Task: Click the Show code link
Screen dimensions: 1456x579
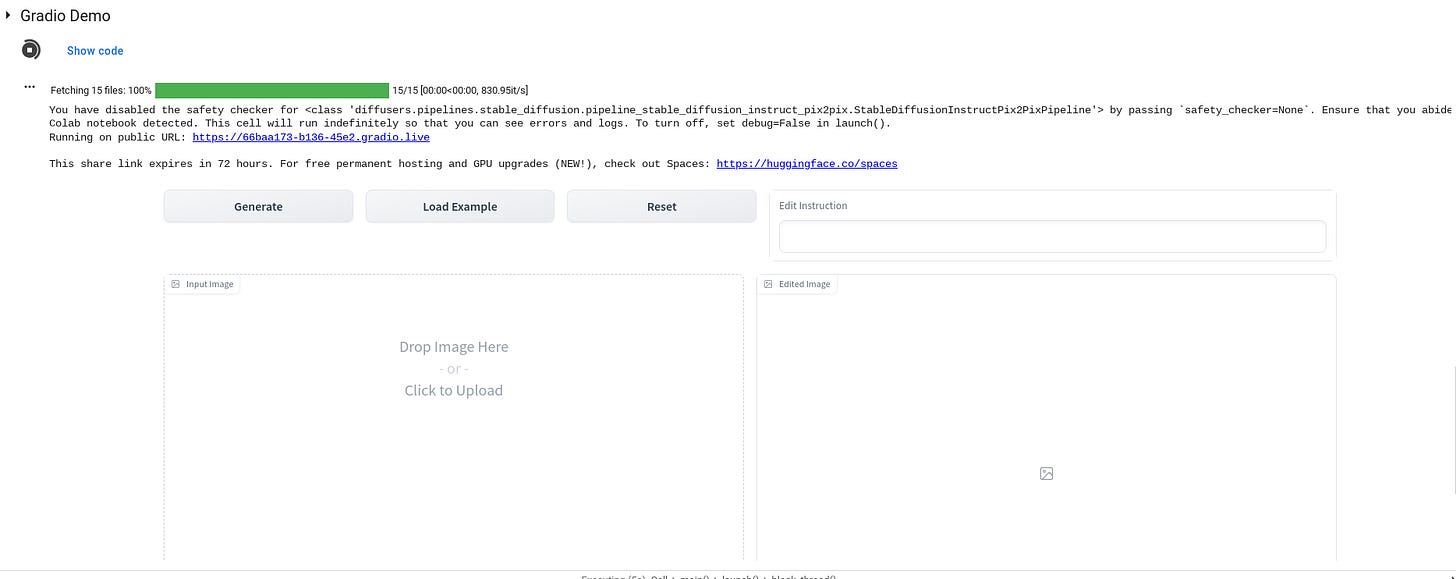Action: point(95,50)
